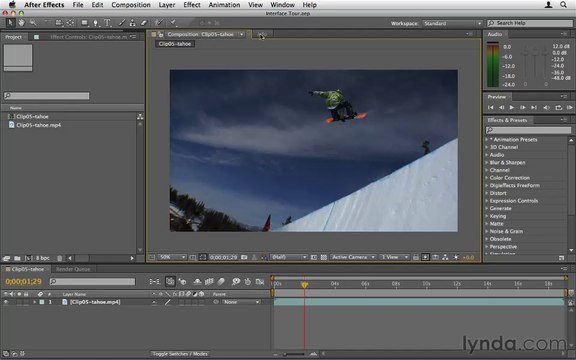Select the Hand tool

pyautogui.click(x=22, y=23)
